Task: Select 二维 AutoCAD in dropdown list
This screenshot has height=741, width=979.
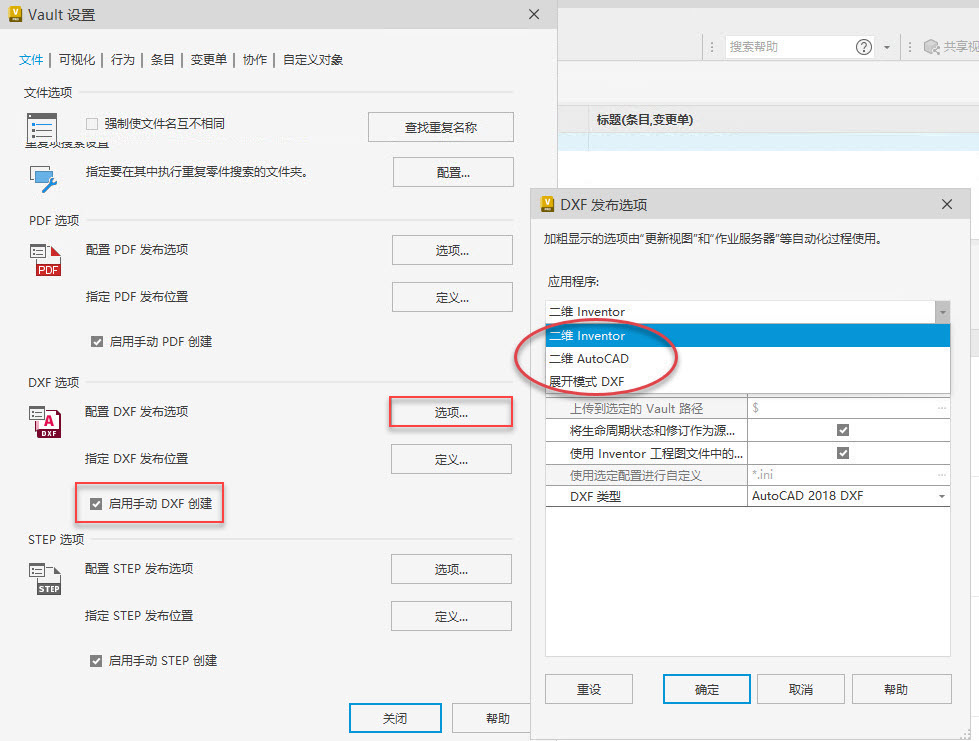Action: click(747, 358)
